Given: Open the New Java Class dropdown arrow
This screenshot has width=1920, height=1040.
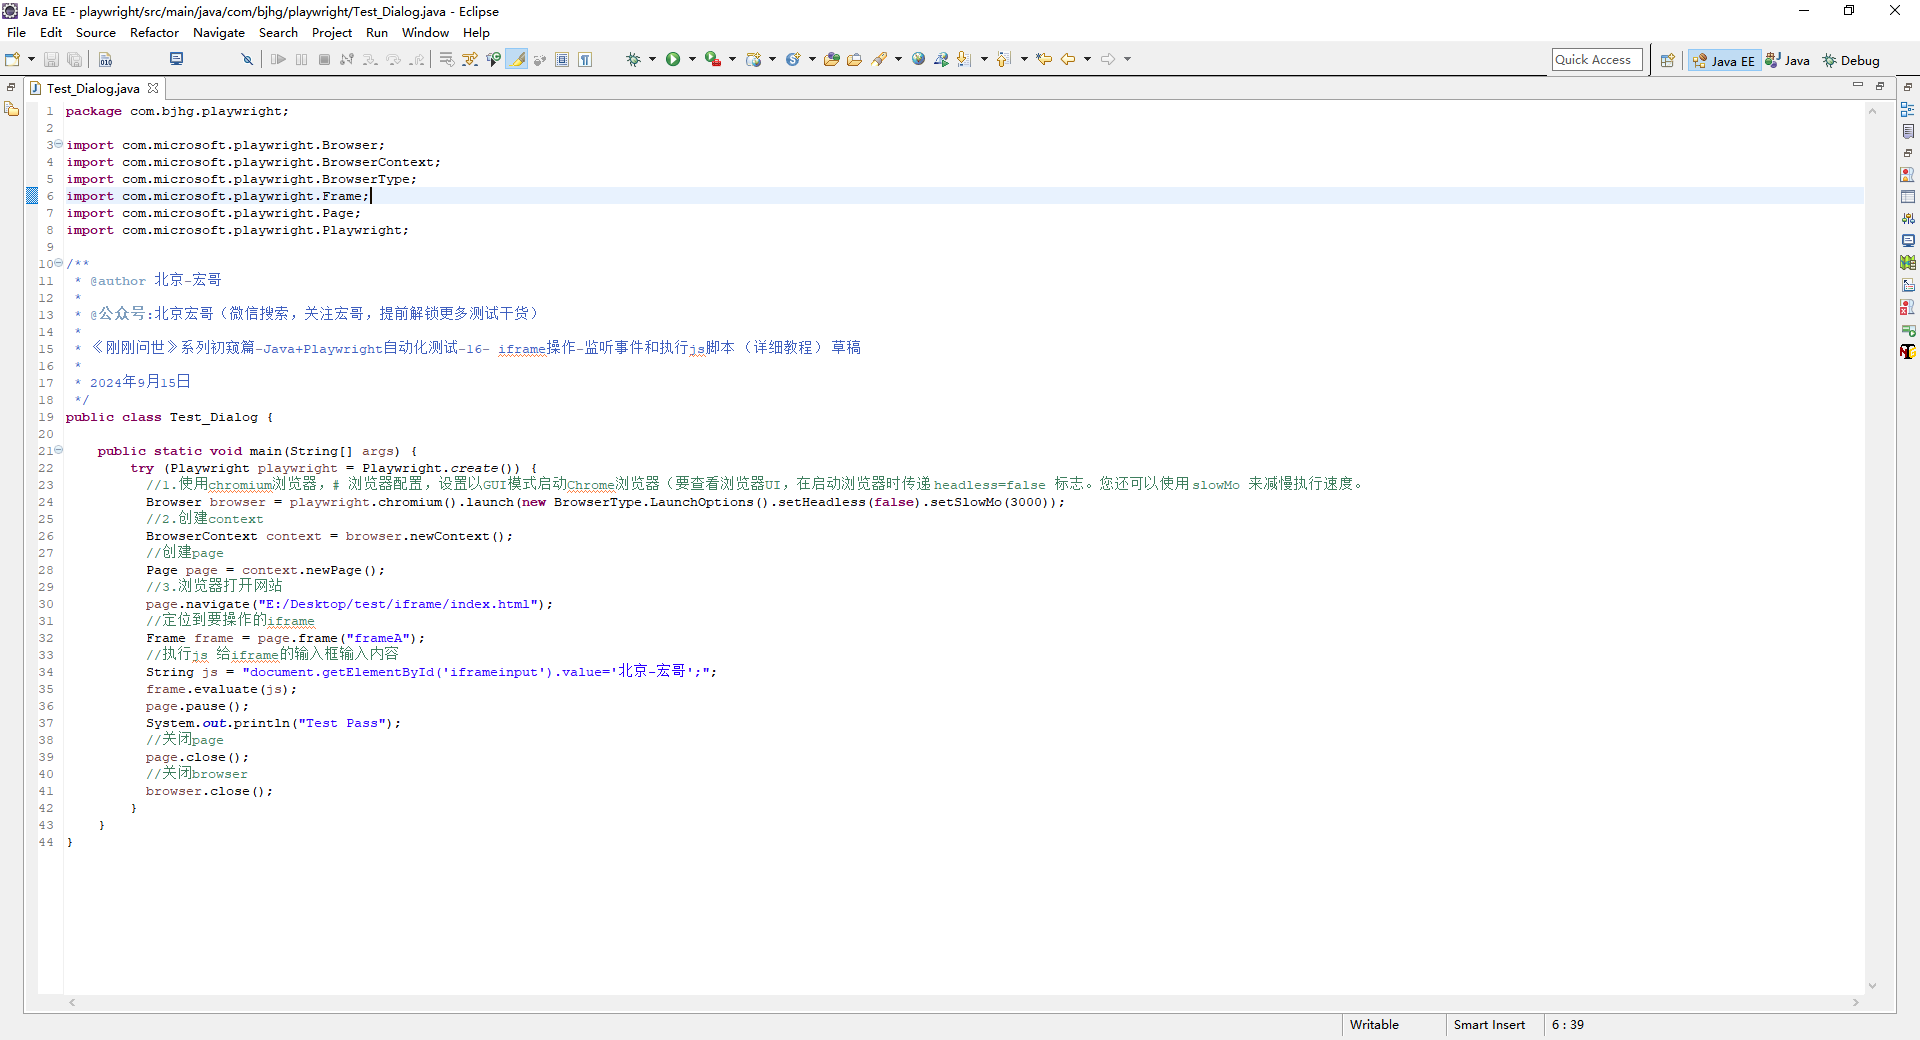Looking at the screenshot, I should [x=812, y=60].
